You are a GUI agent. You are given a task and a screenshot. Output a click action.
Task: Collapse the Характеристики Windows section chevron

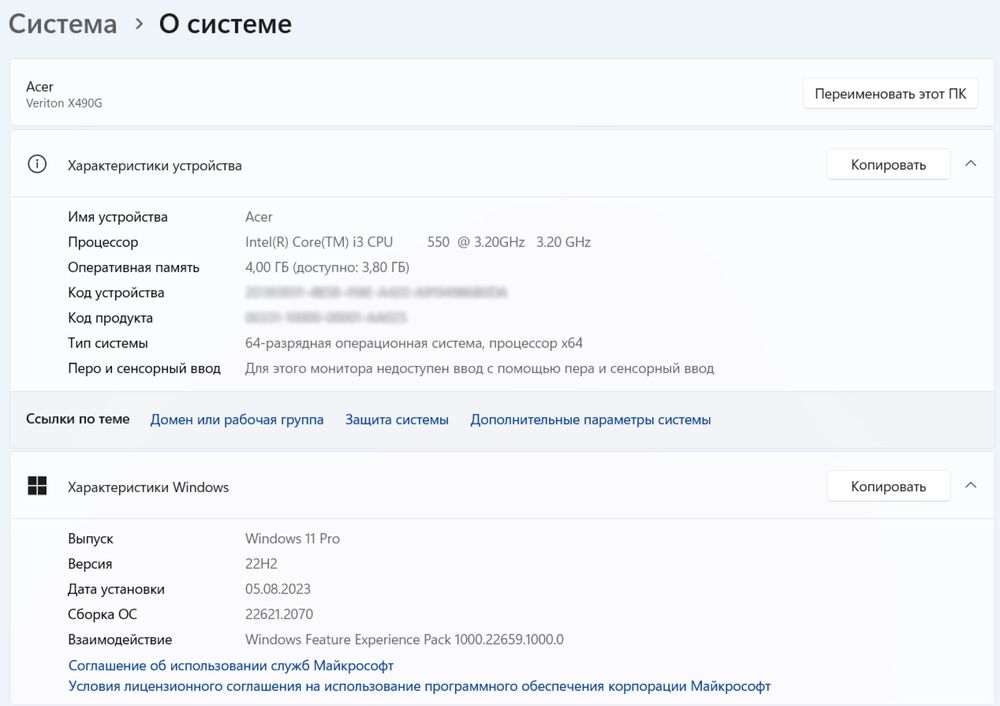[x=971, y=486]
